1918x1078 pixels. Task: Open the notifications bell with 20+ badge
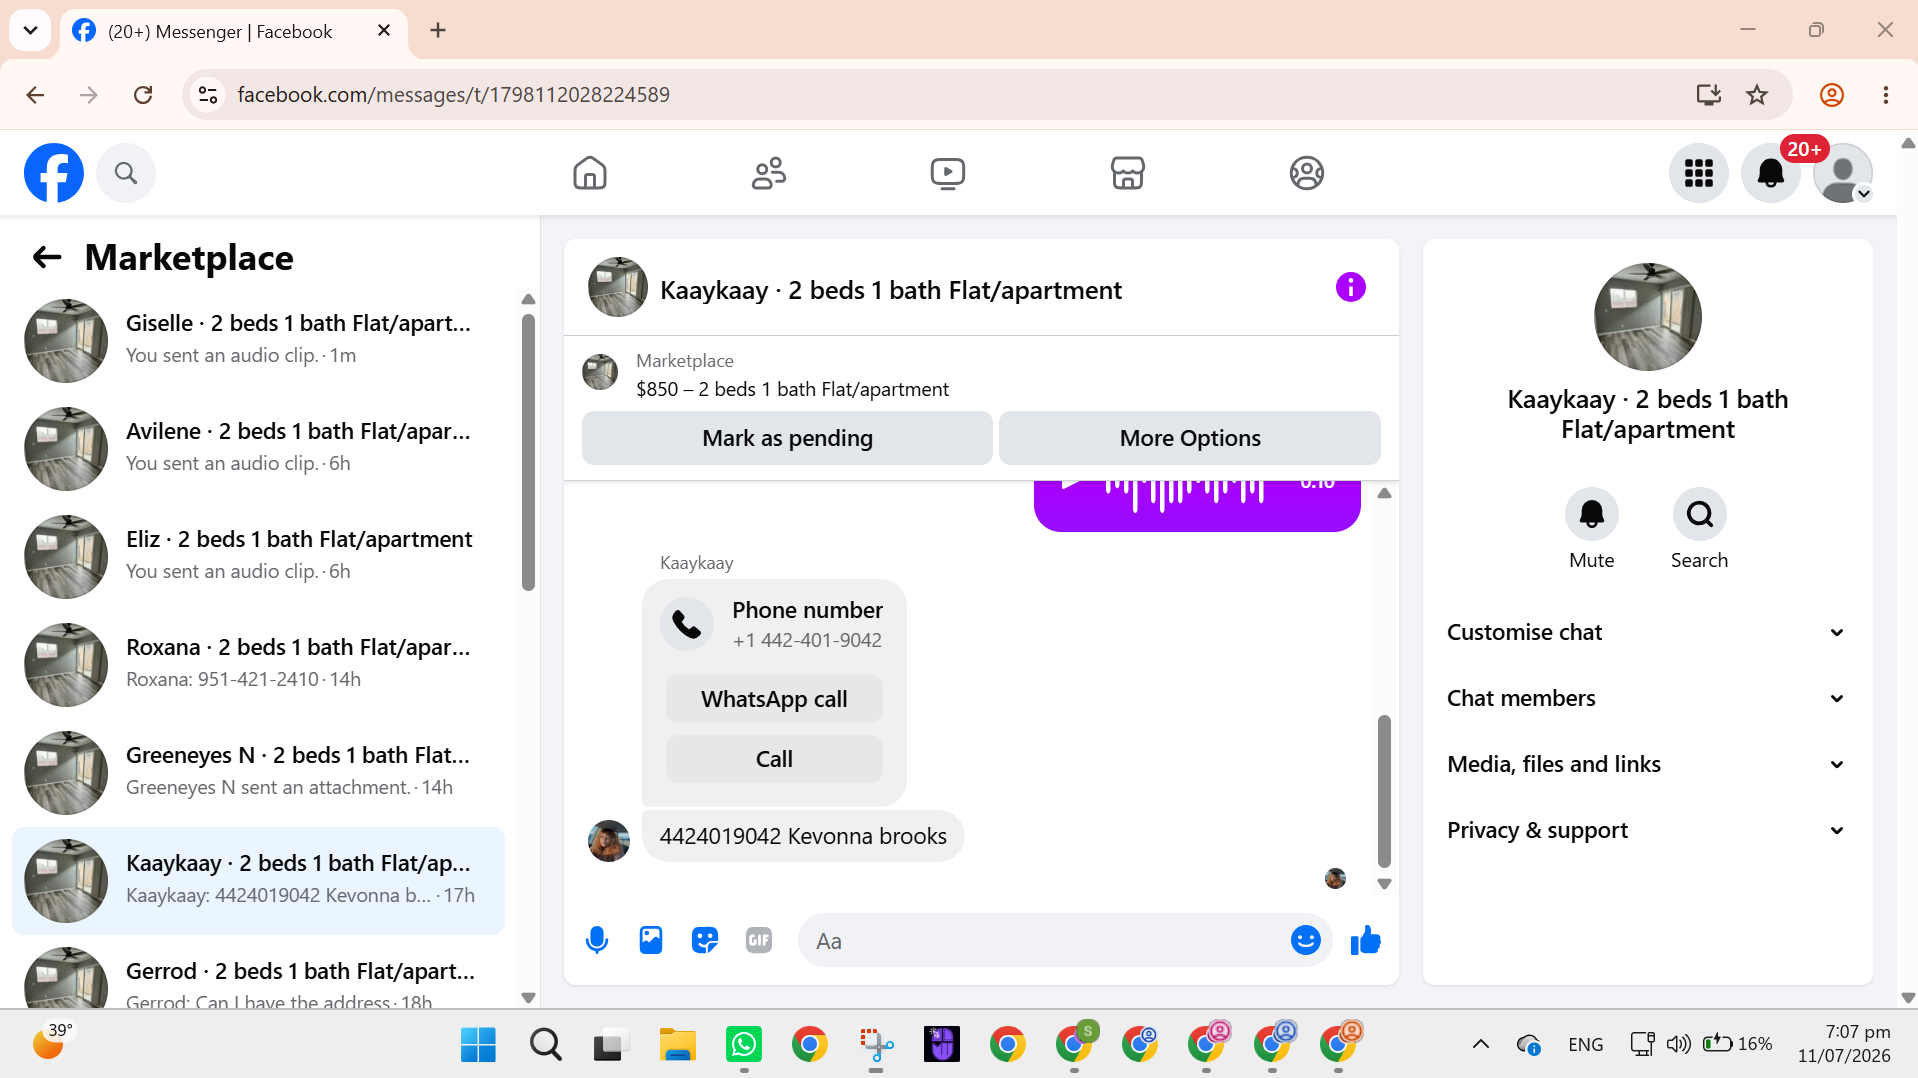tap(1771, 173)
